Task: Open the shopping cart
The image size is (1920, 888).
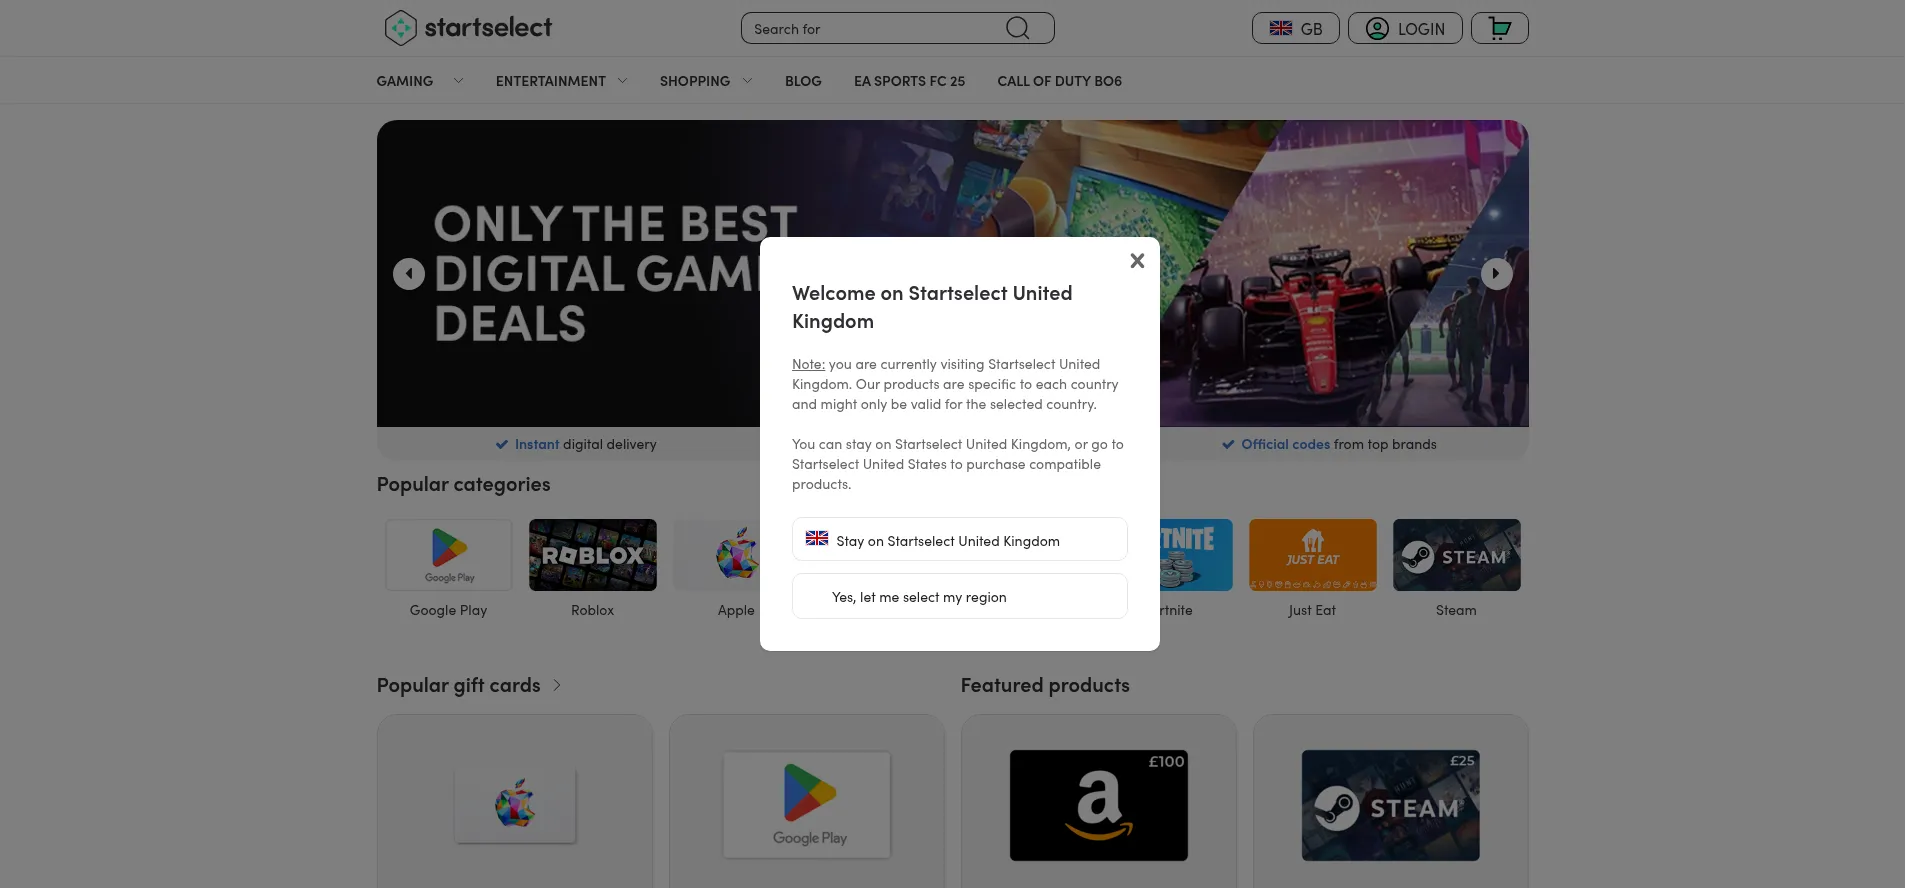Action: coord(1499,28)
